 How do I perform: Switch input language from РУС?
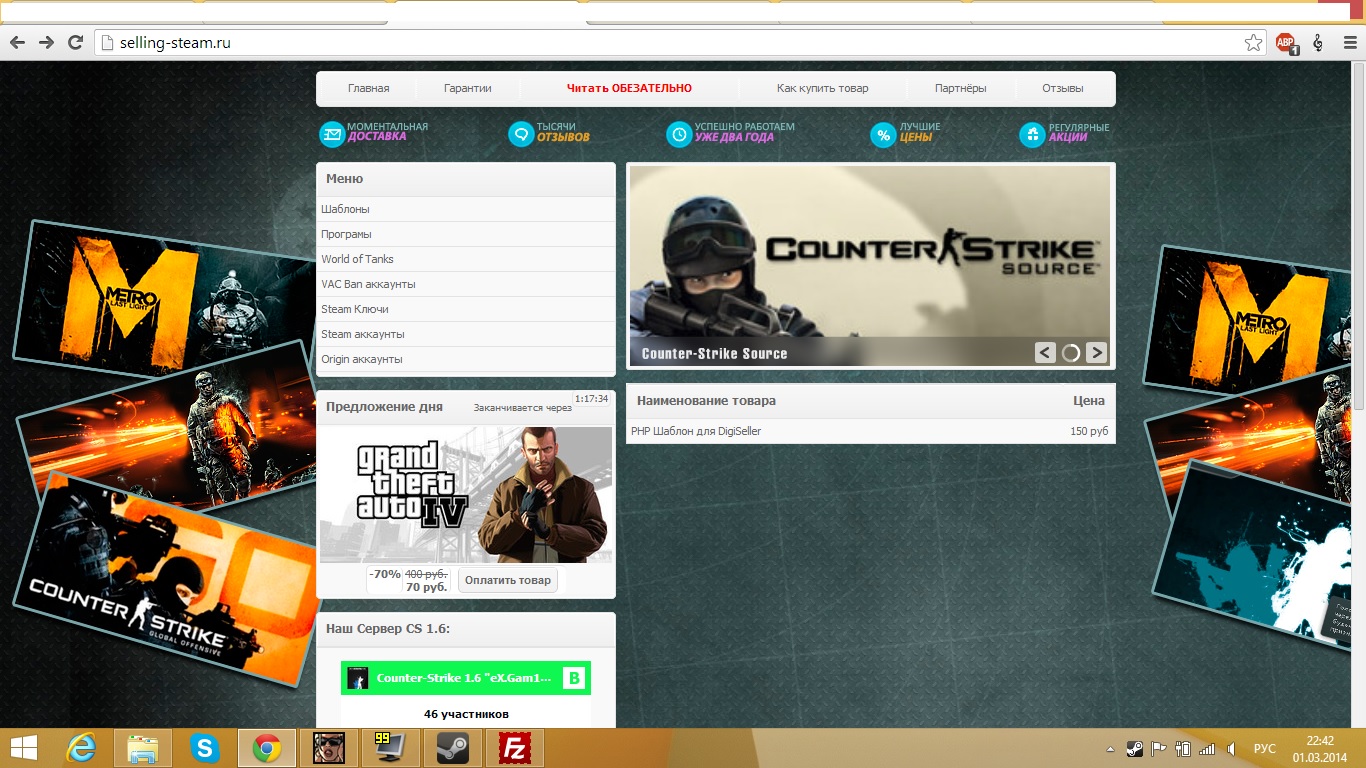1265,748
